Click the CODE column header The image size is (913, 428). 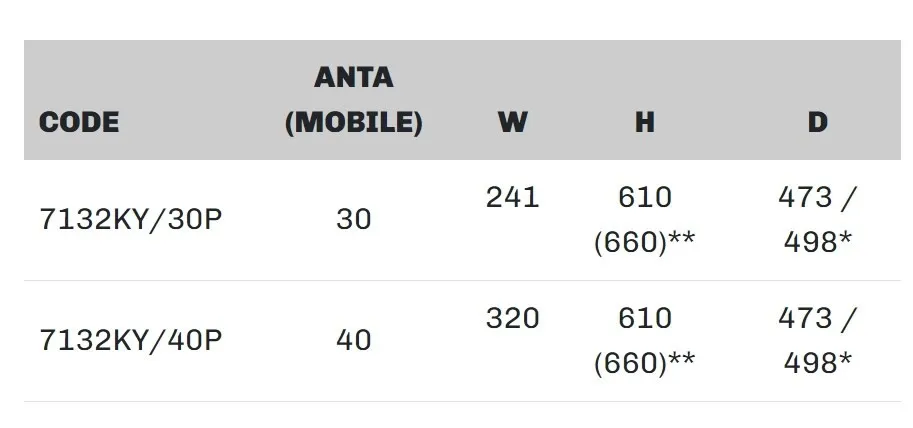(79, 123)
